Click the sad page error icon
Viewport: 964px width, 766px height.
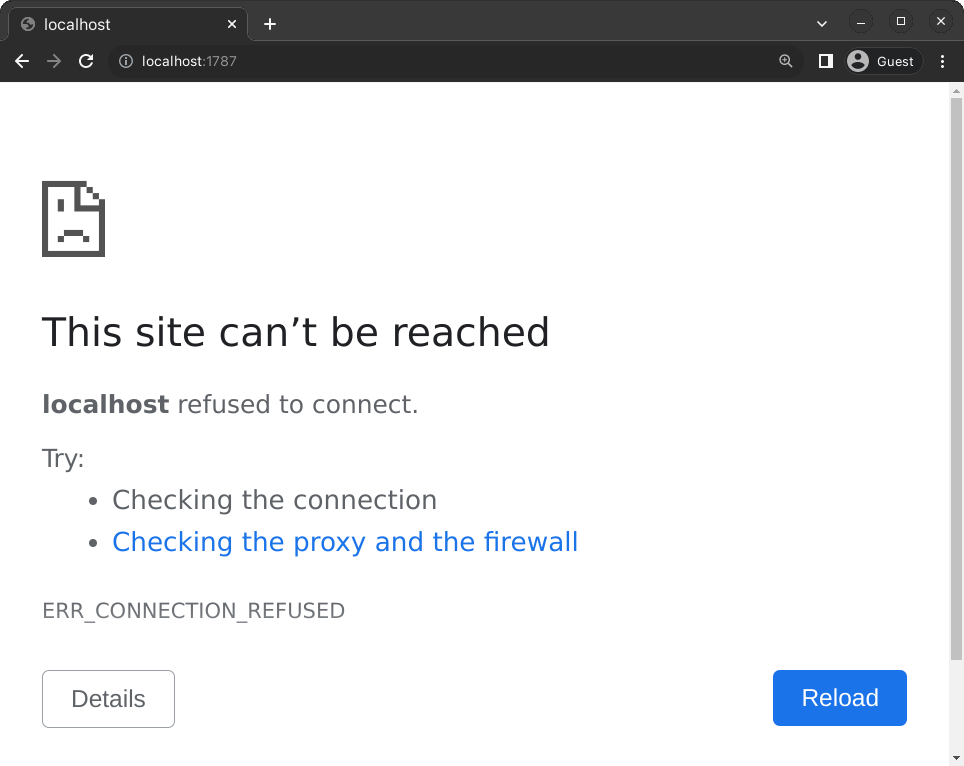pos(73,219)
